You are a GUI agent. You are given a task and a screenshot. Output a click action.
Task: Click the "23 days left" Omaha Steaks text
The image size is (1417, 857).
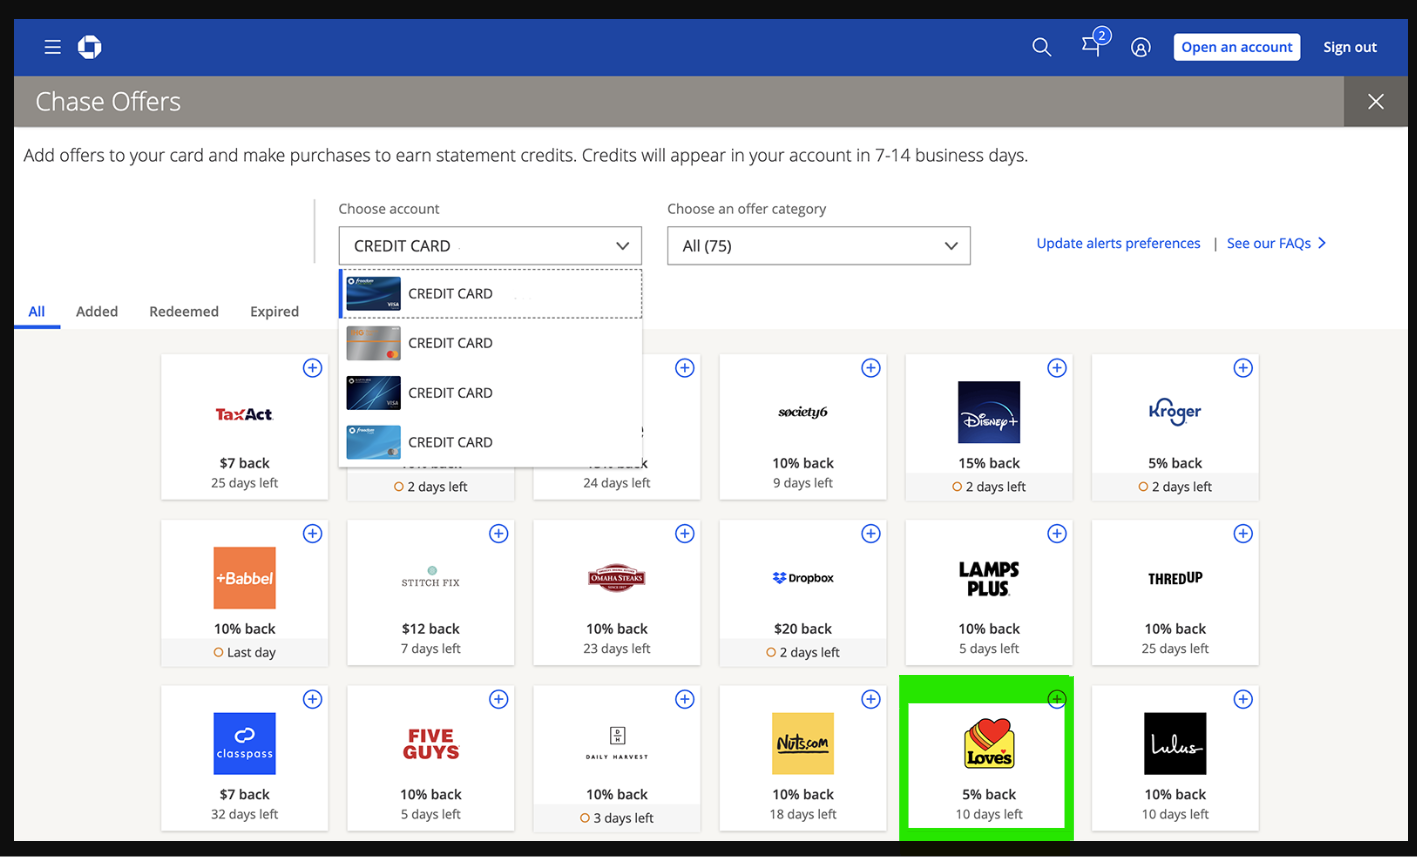tap(617, 648)
